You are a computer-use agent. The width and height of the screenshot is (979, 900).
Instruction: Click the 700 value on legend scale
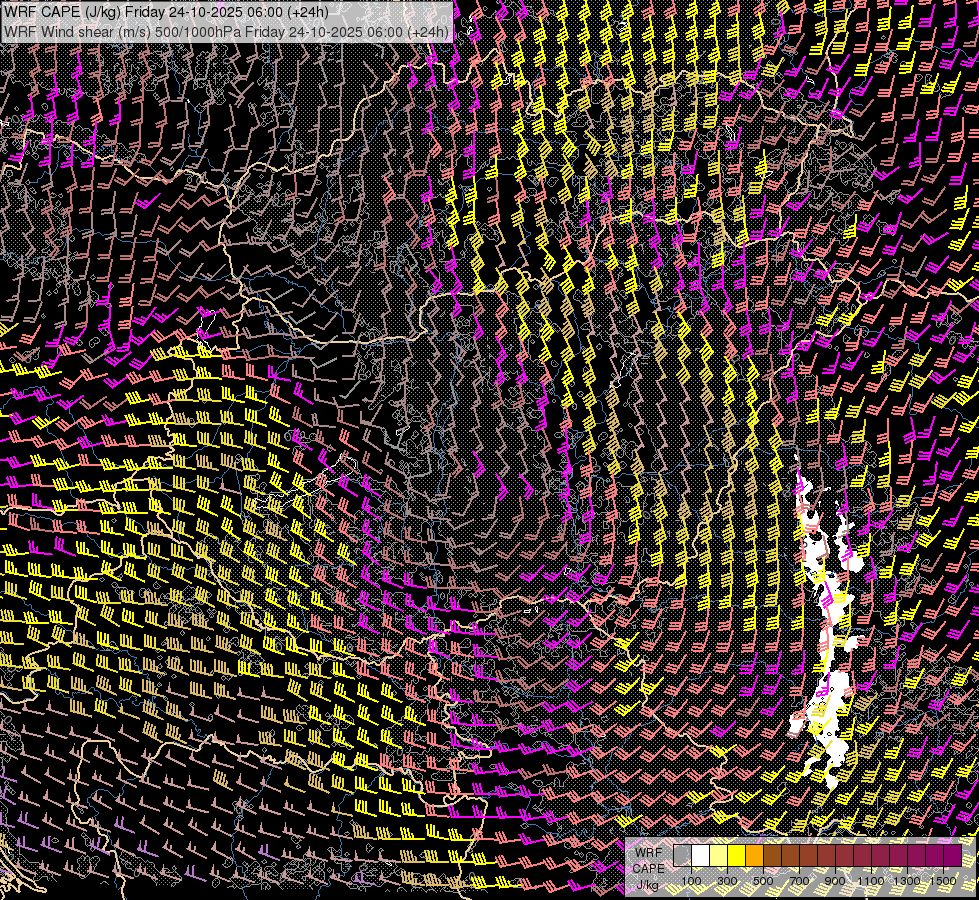tap(799, 880)
